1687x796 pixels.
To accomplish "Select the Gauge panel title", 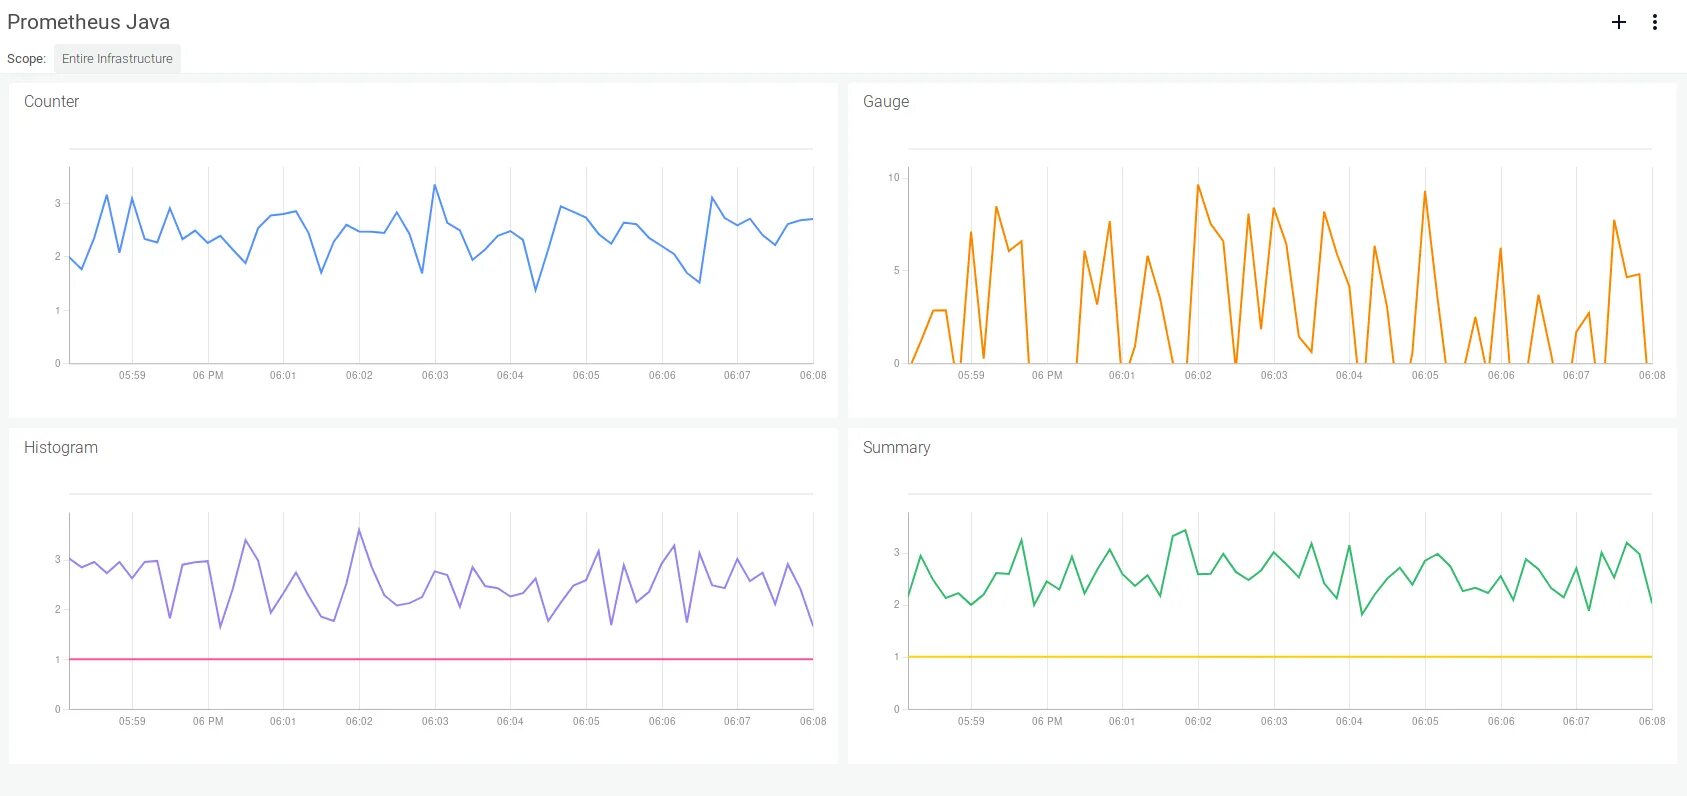I will tap(886, 101).
